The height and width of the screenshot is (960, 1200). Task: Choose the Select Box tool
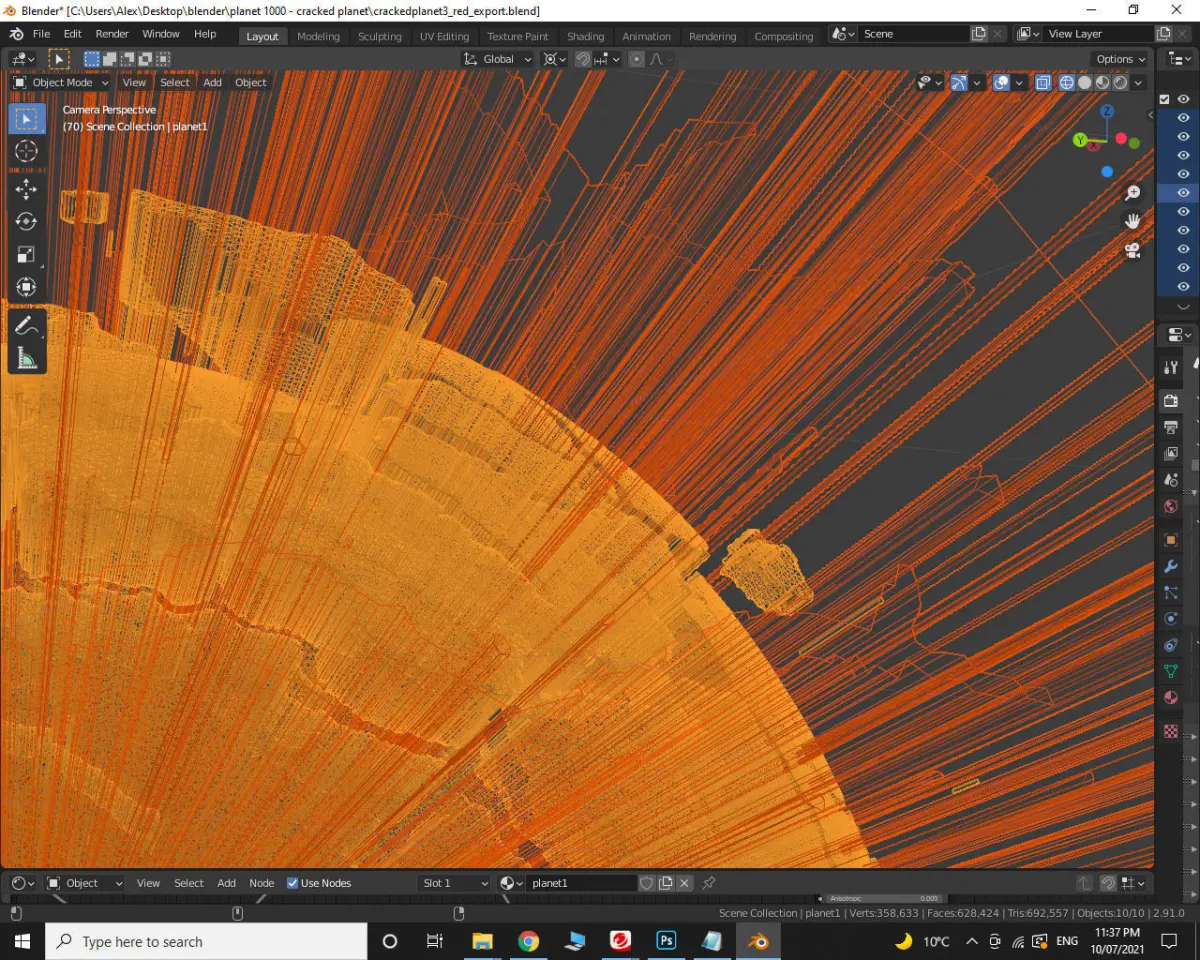(x=27, y=119)
